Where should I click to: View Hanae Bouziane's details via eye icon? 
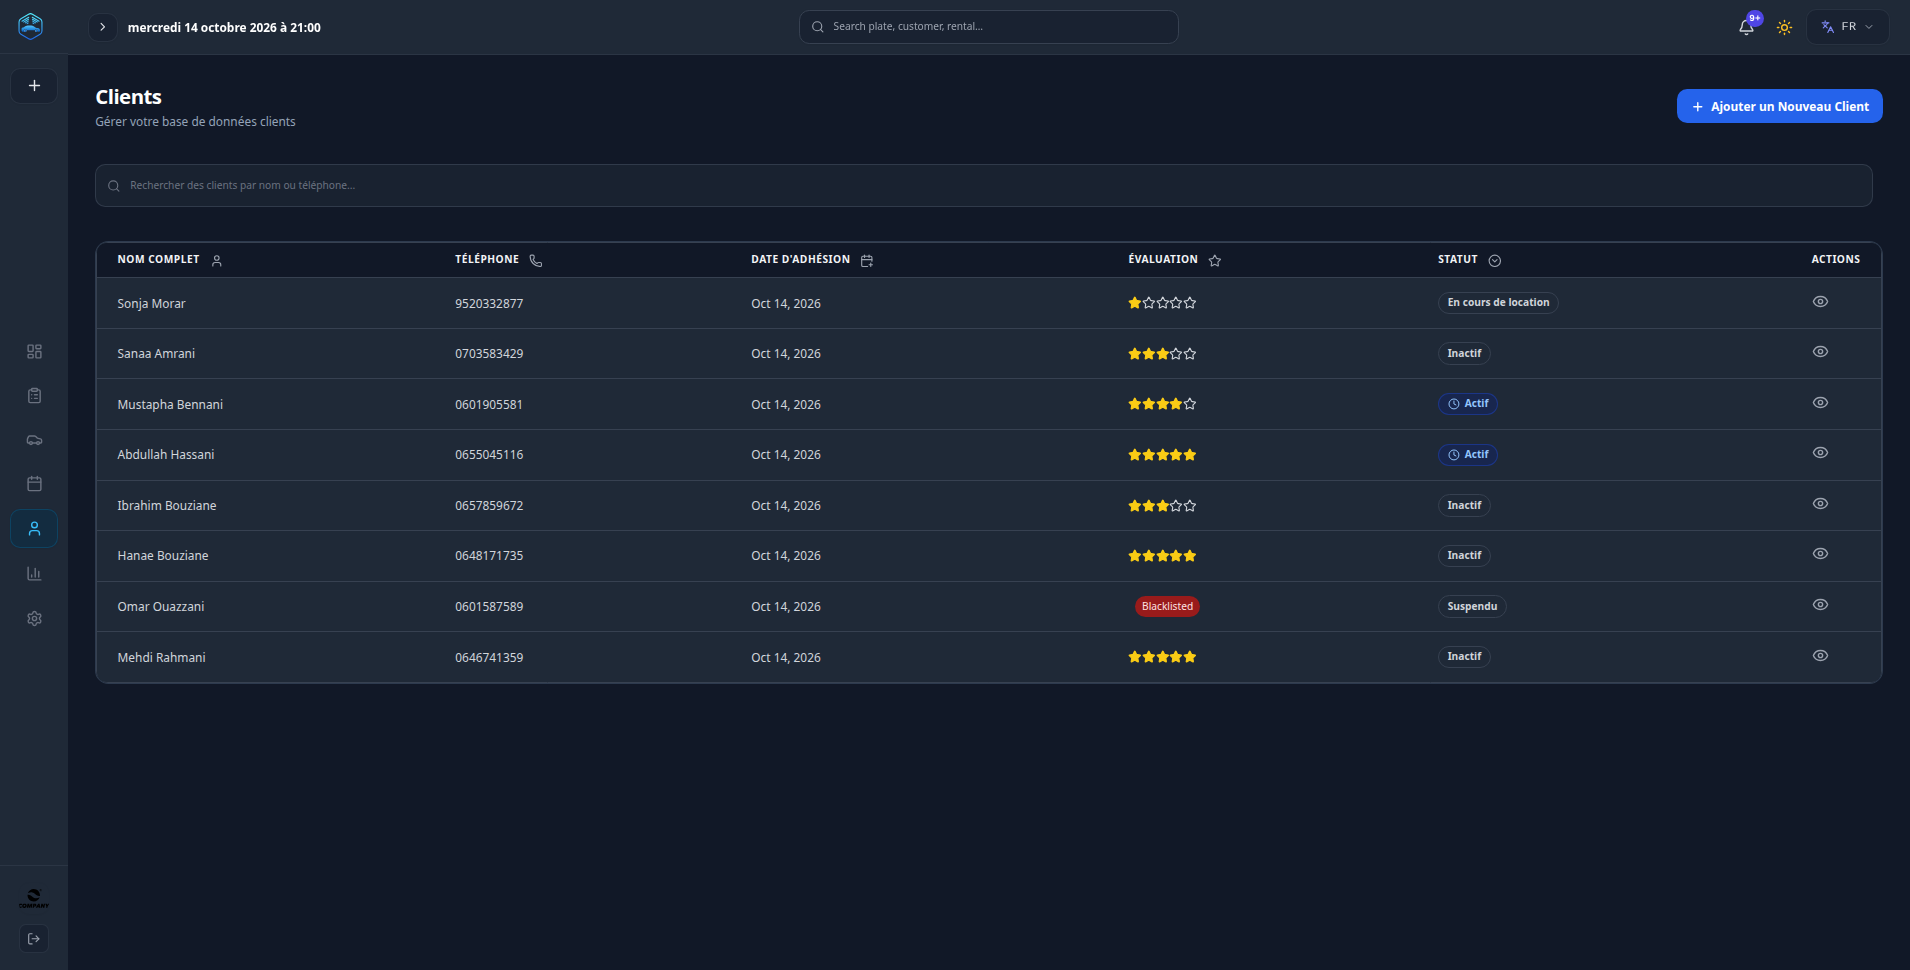click(1820, 554)
